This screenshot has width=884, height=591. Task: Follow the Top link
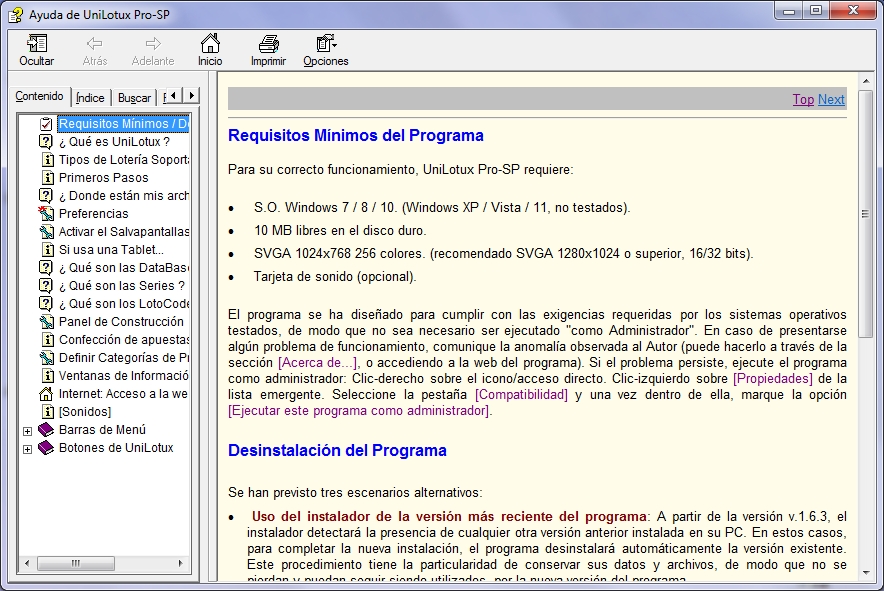(803, 99)
